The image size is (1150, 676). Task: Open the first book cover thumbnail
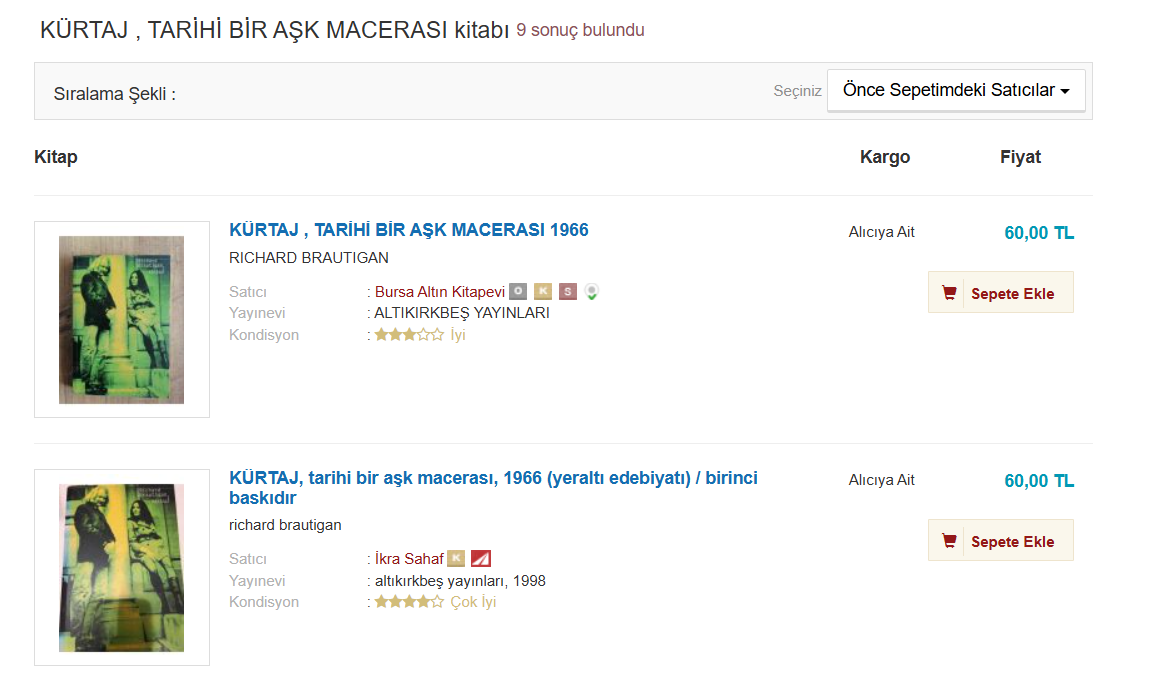pyautogui.click(x=121, y=319)
